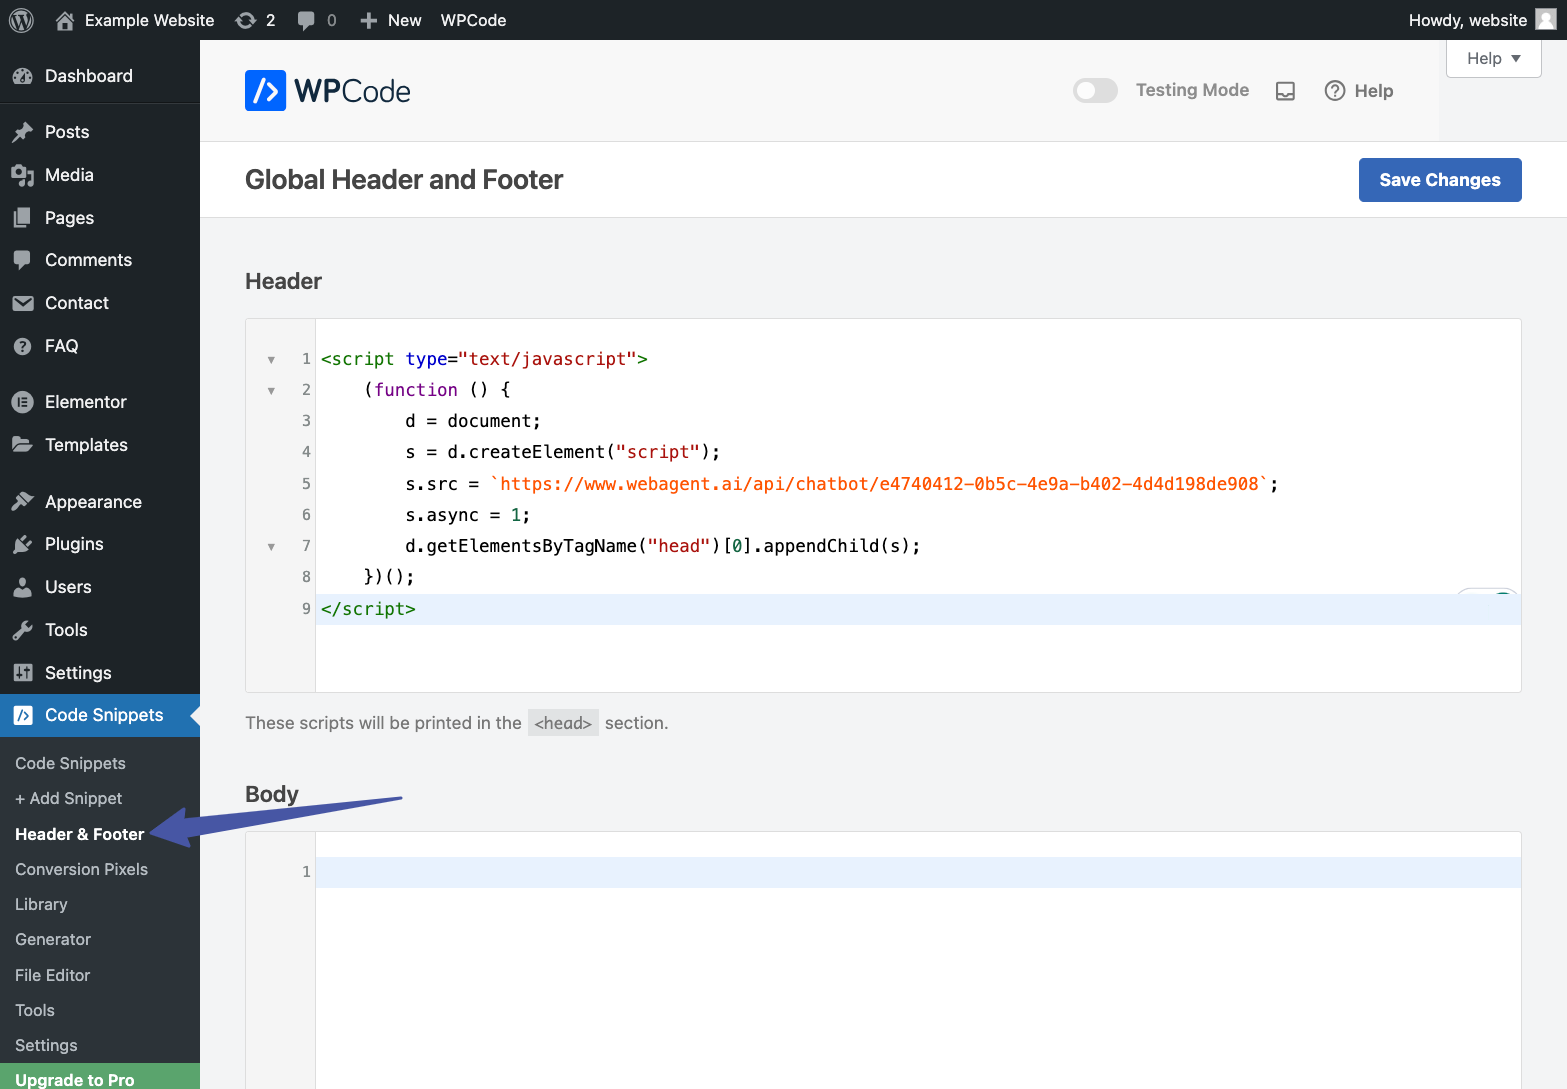
Task: Click the user avatar next to Howdy, website
Action: tap(1545, 20)
